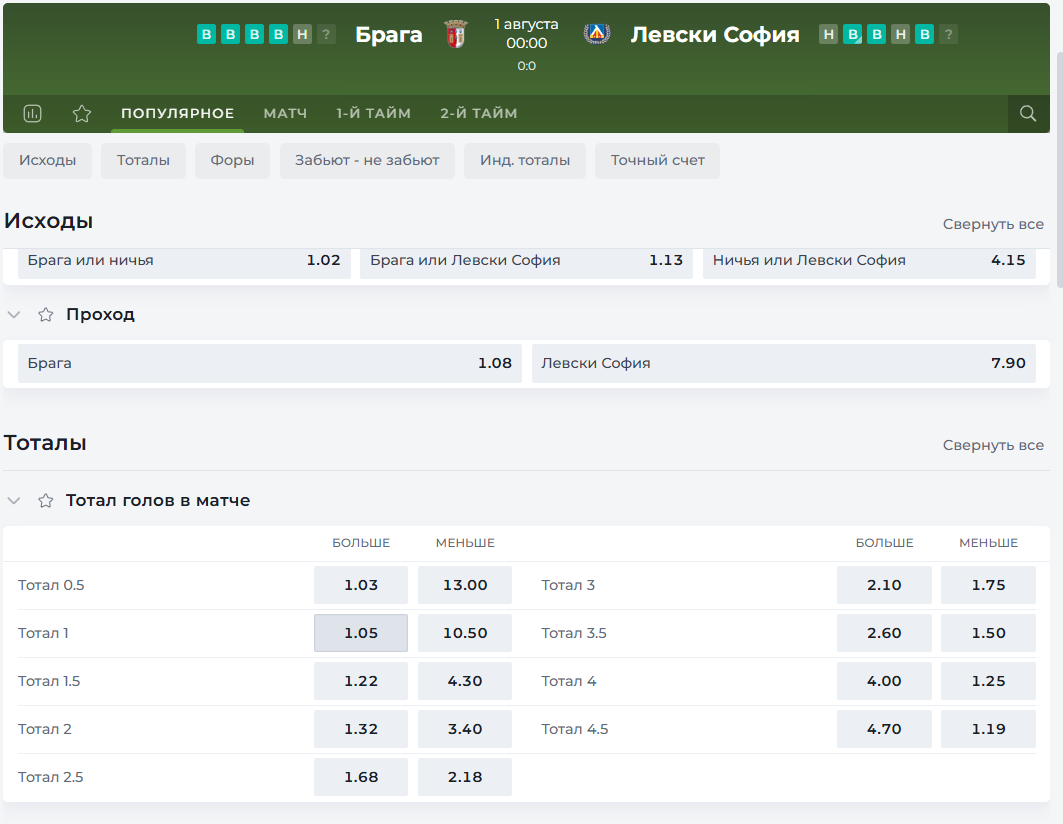The image size is (1063, 824).
Task: Open the match statistics chart icon
Action: pos(33,113)
